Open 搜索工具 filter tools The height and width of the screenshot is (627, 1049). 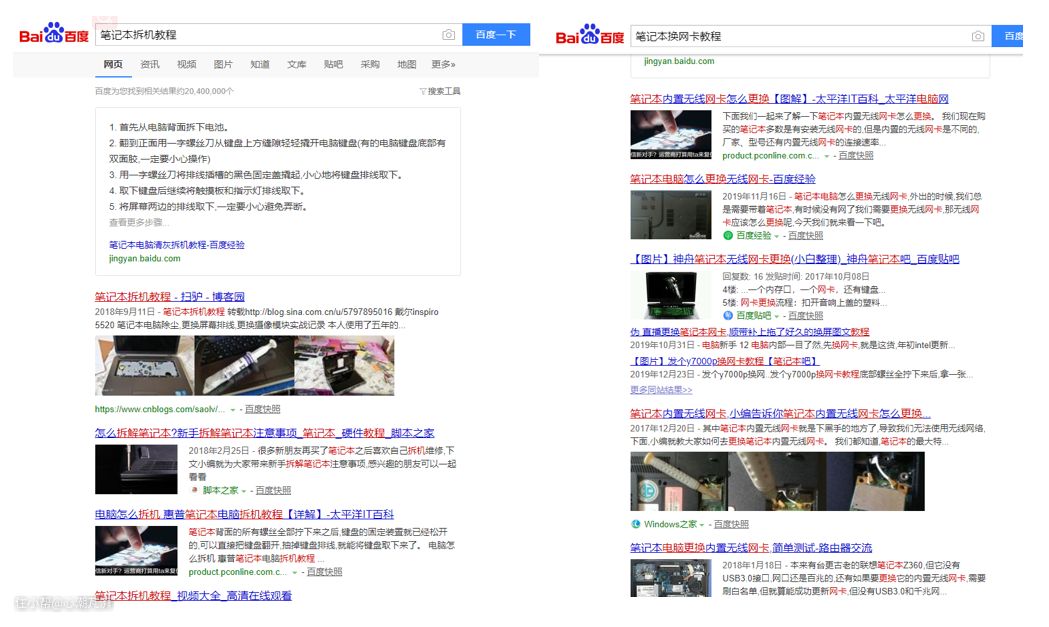pos(440,91)
